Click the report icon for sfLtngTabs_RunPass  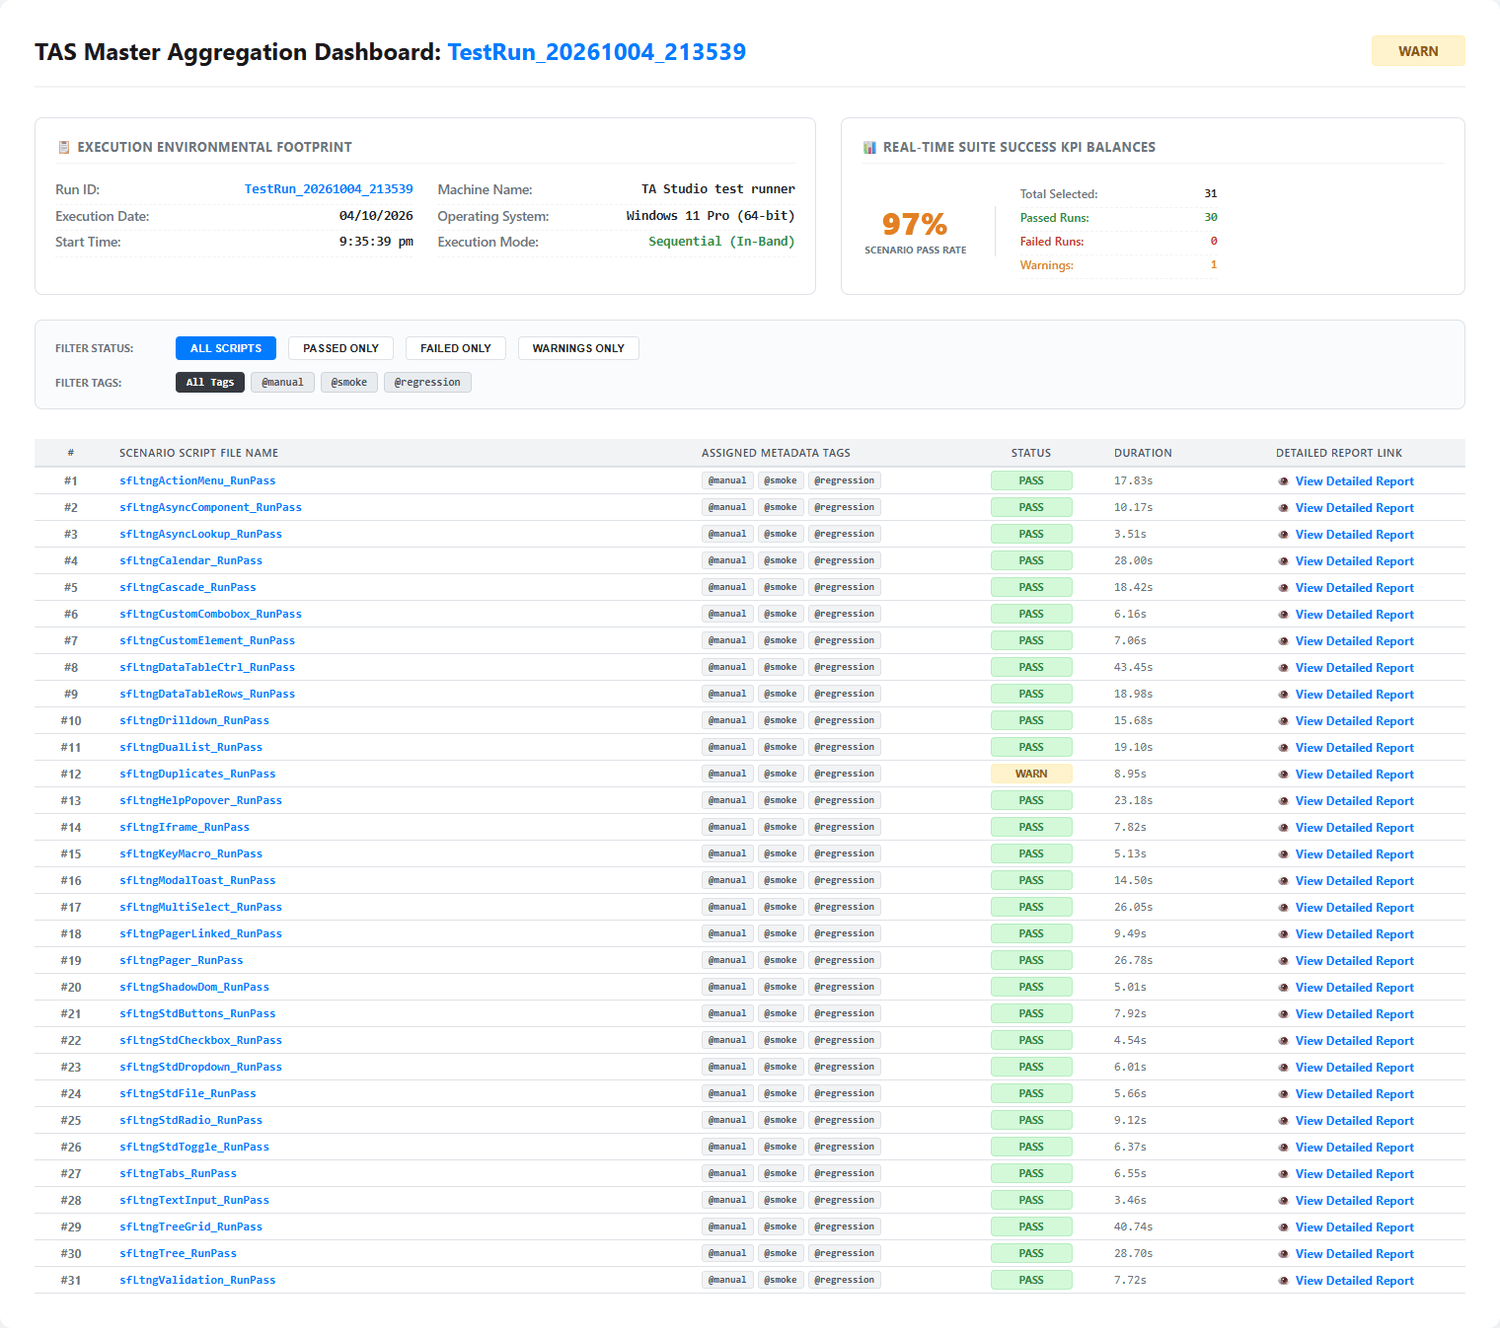click(x=1284, y=1174)
